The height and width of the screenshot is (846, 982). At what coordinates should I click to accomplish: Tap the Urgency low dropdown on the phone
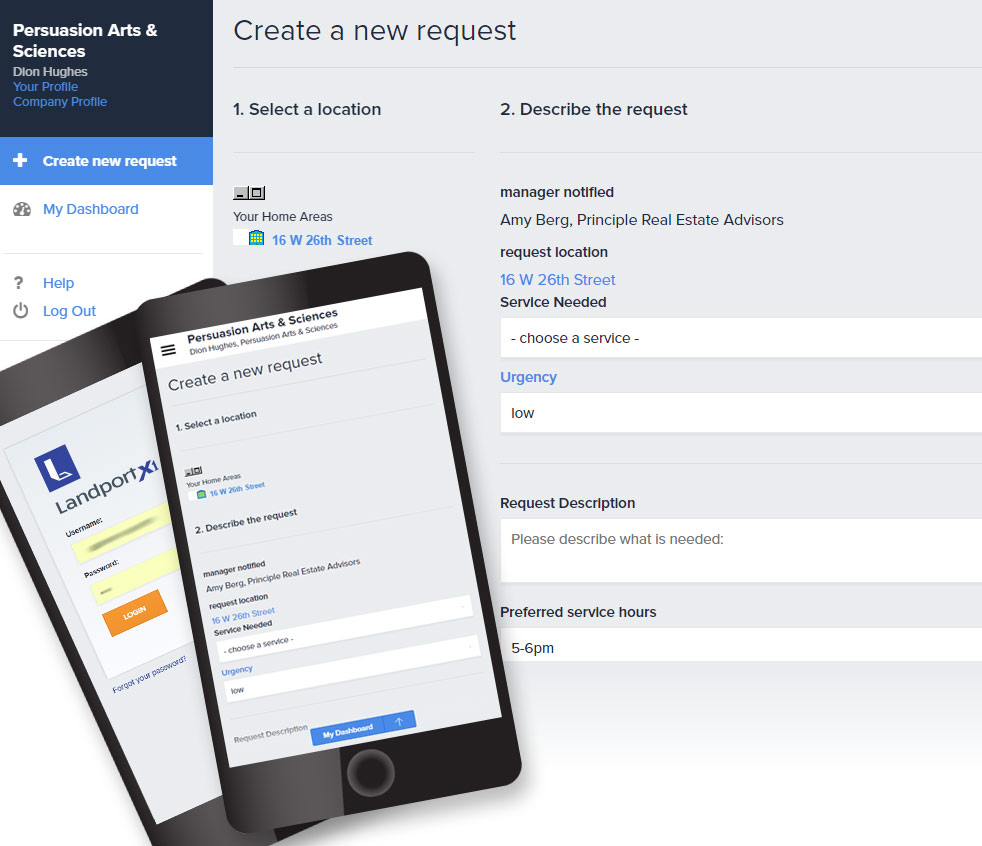[x=351, y=668]
